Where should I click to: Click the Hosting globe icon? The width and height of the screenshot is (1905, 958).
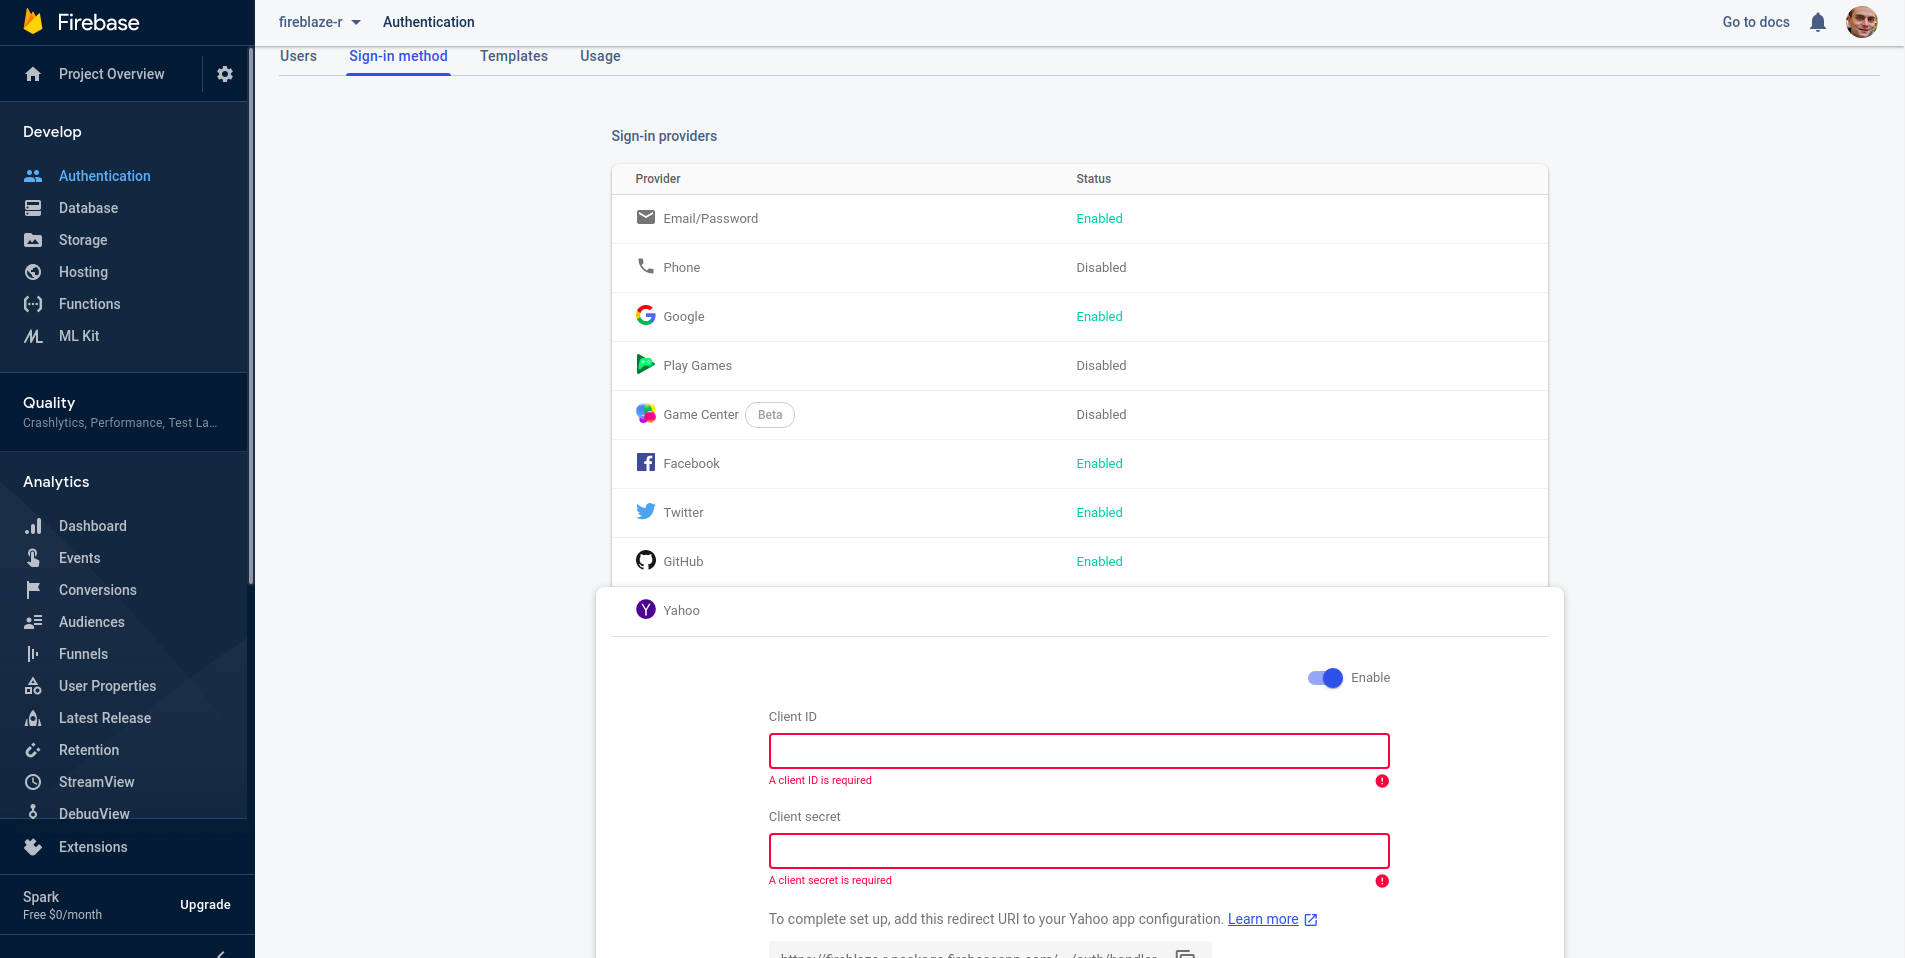pyautogui.click(x=33, y=272)
